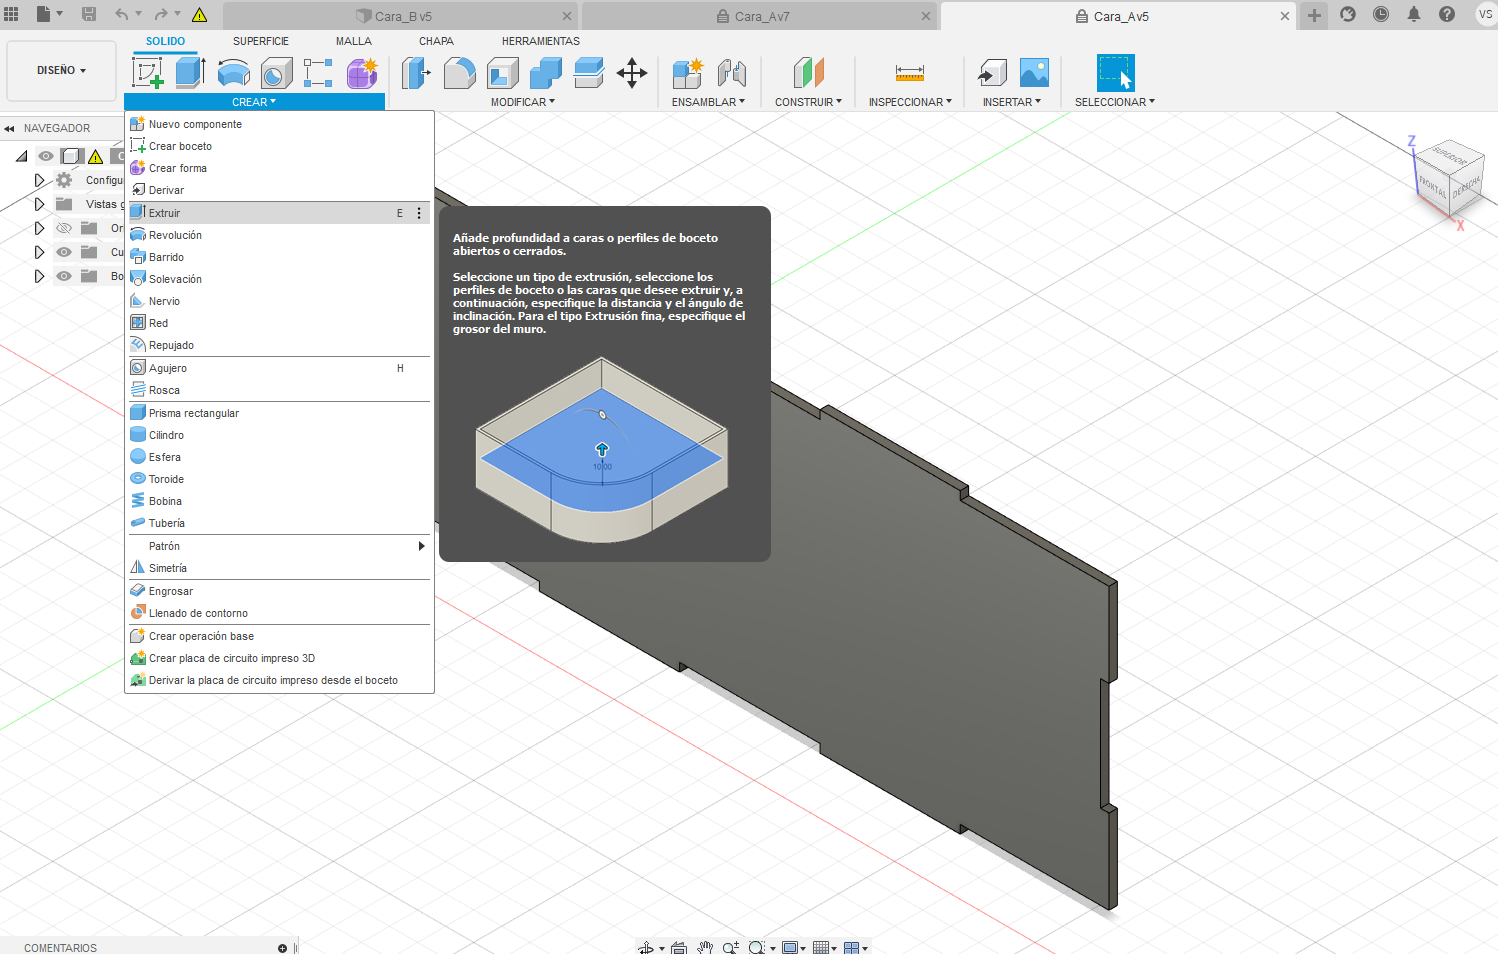Open the data panel grid icon

click(12, 15)
